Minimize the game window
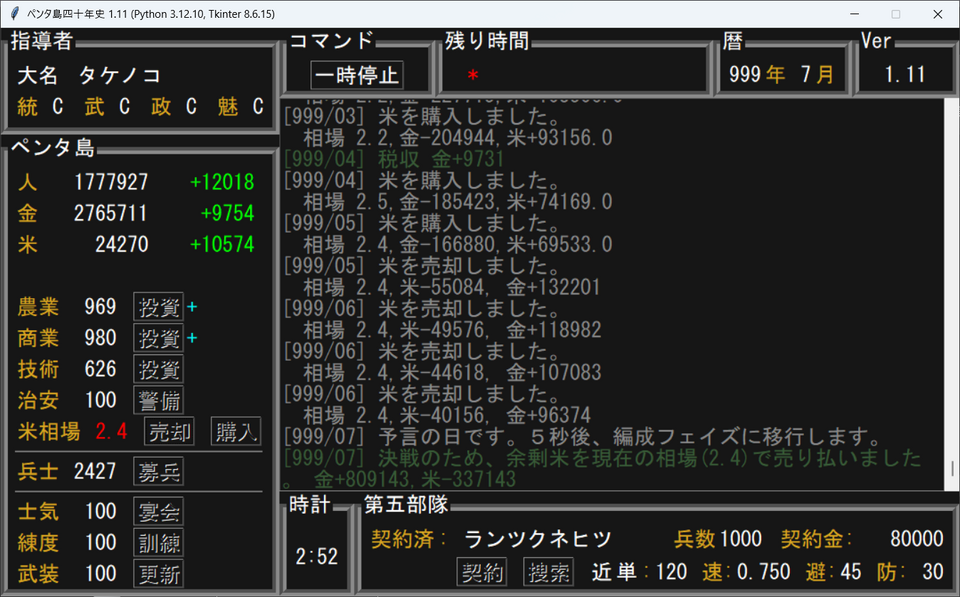Image resolution: width=960 pixels, height=597 pixels. [852, 14]
